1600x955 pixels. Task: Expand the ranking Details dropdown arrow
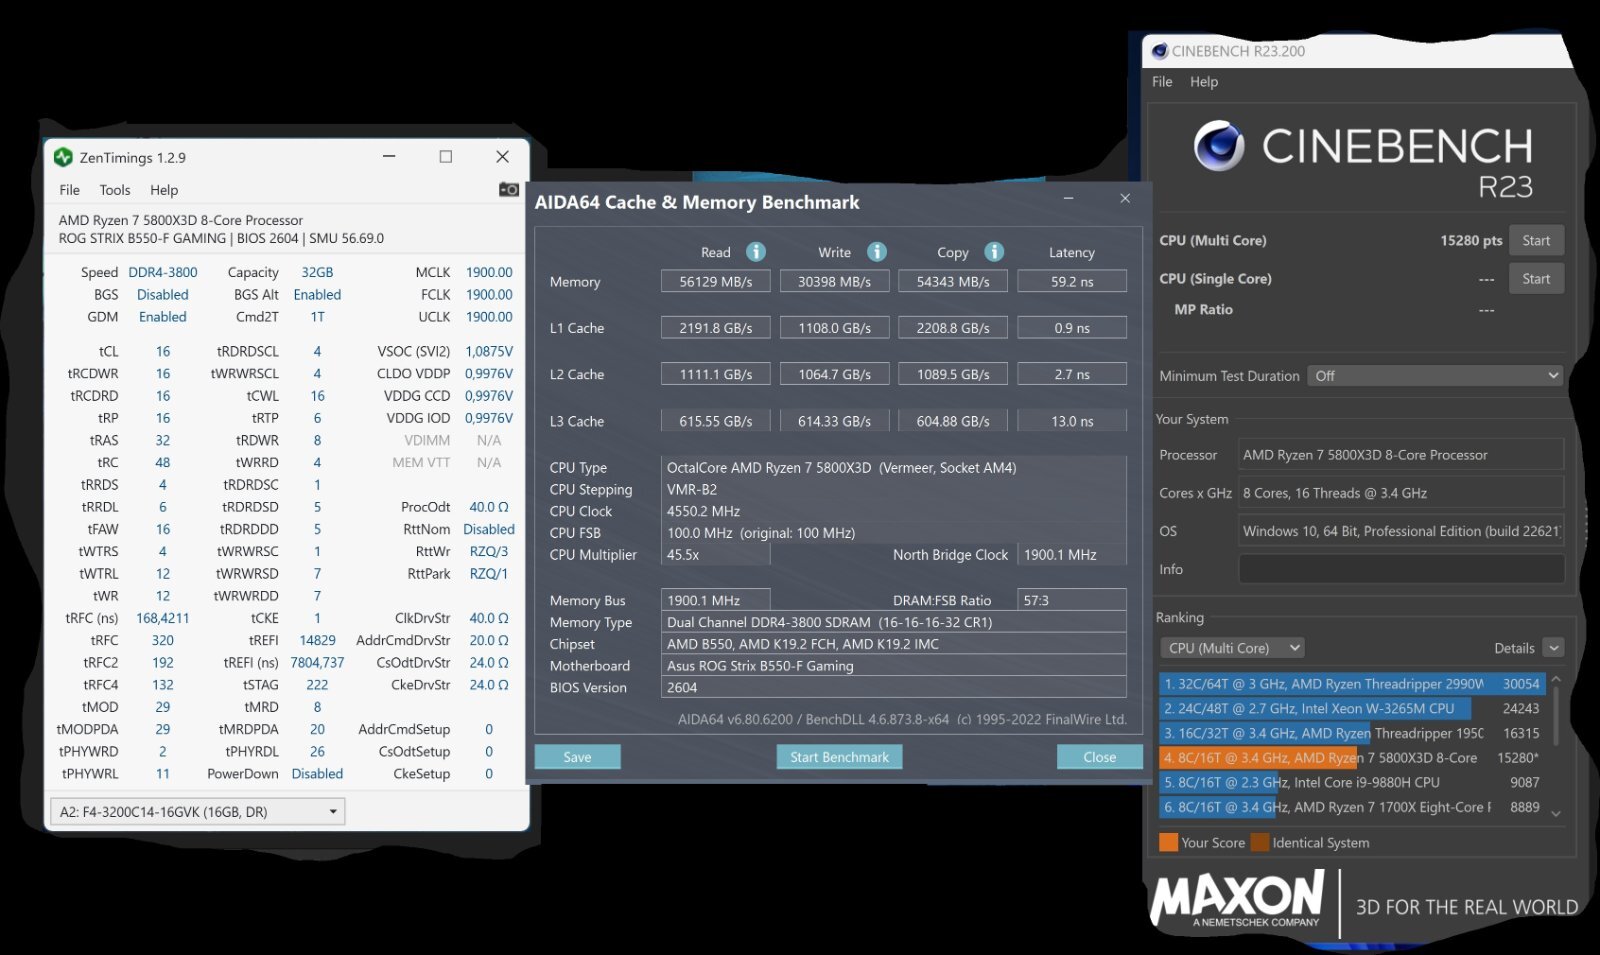[1554, 648]
